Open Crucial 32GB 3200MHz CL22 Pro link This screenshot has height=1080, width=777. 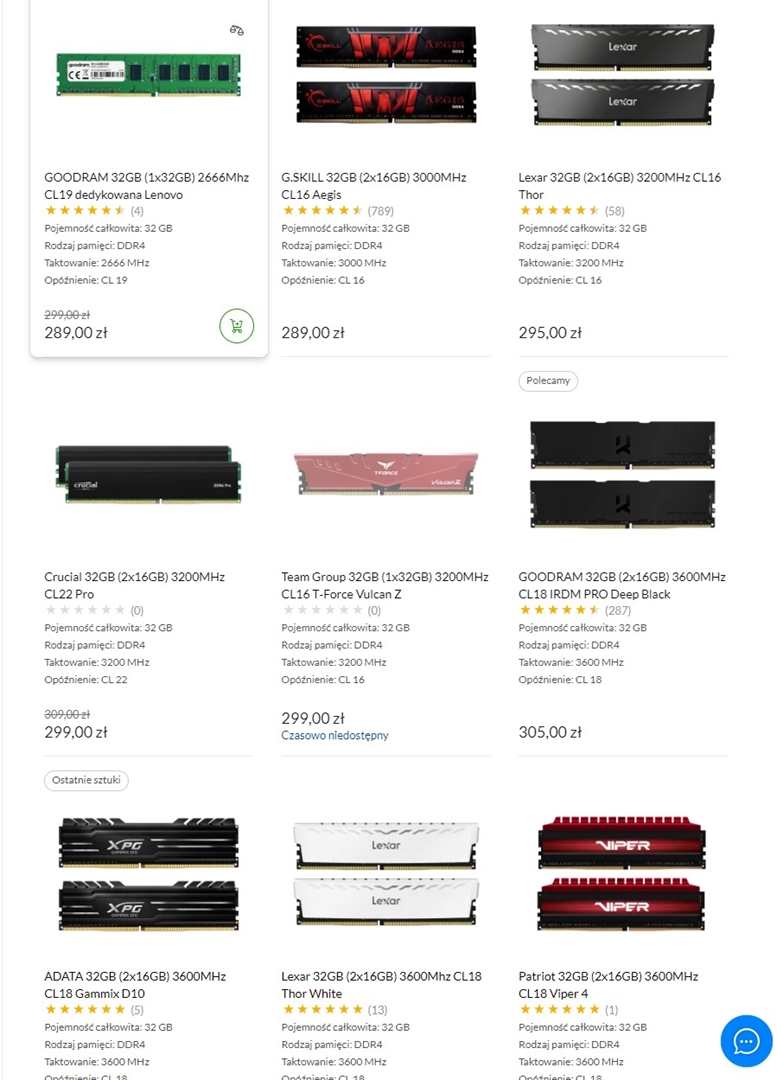[134, 585]
